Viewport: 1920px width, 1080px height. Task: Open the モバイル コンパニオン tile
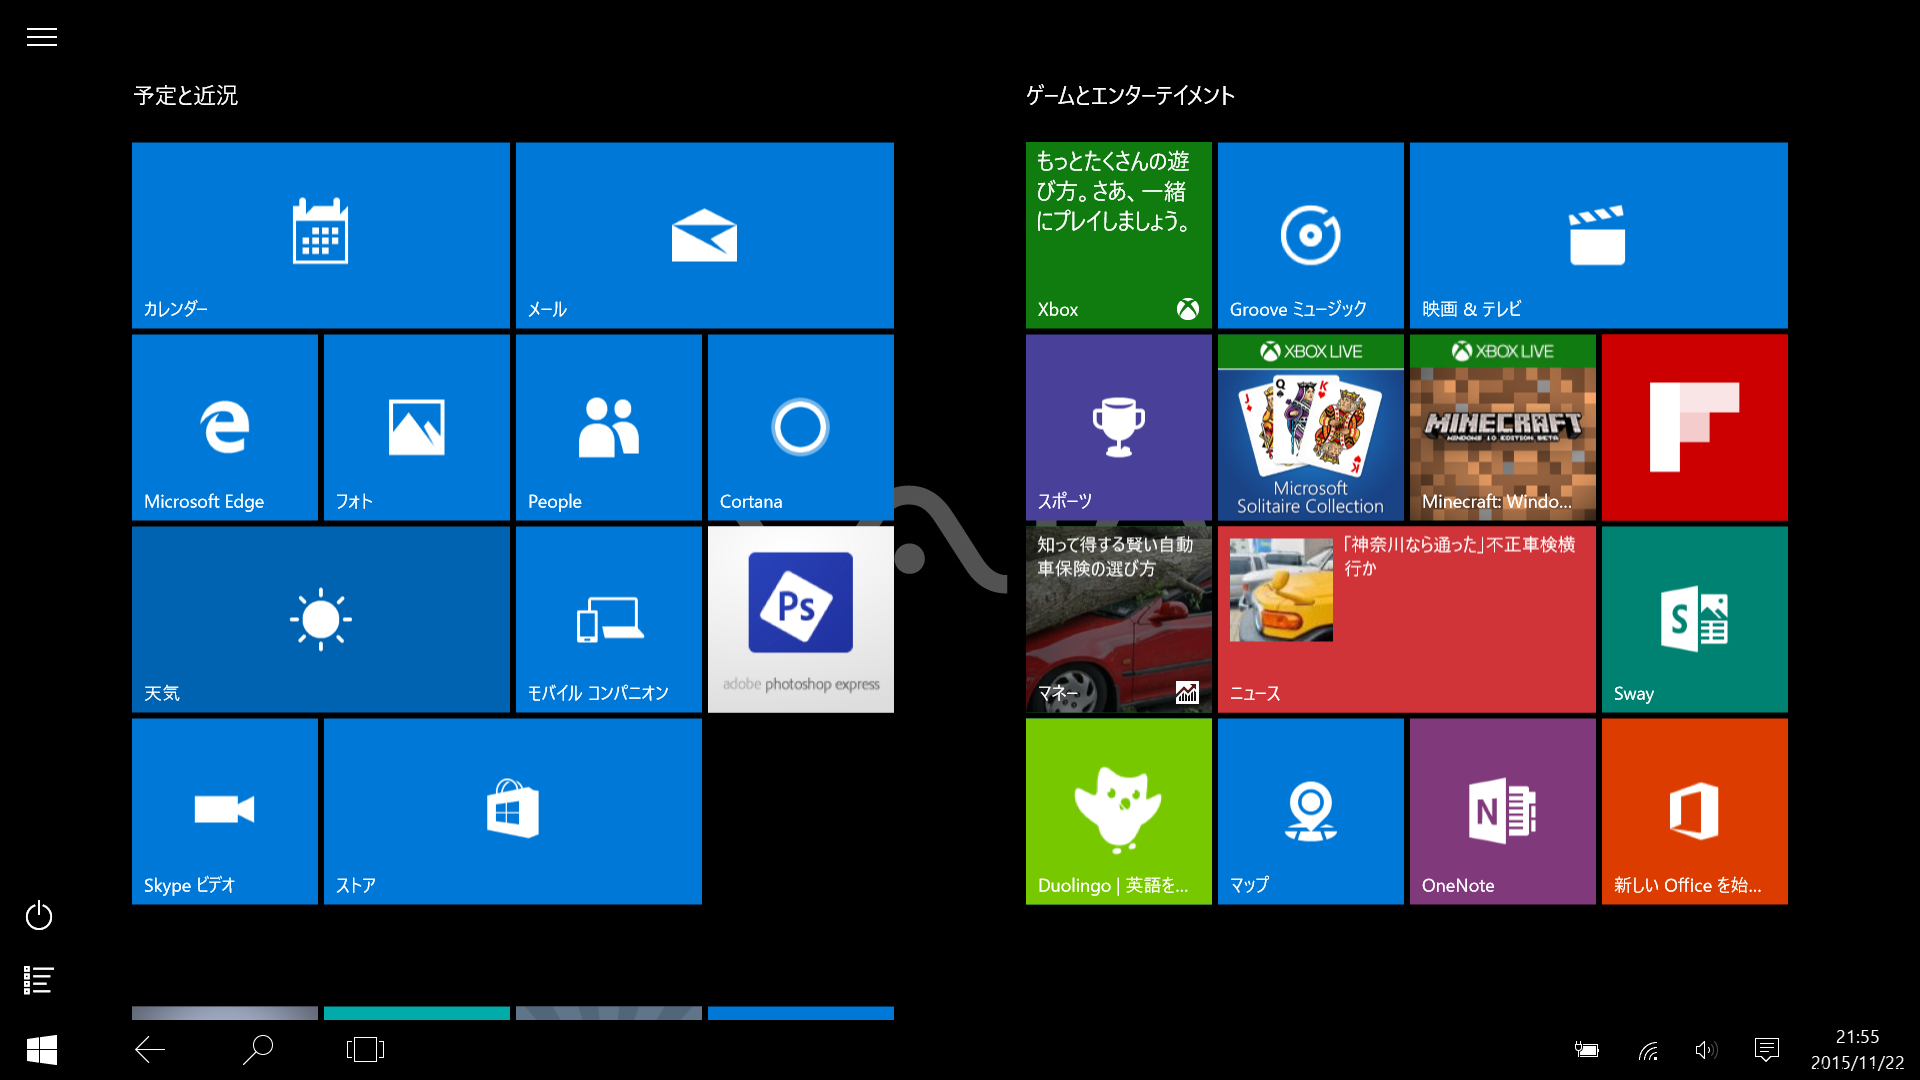pos(608,619)
